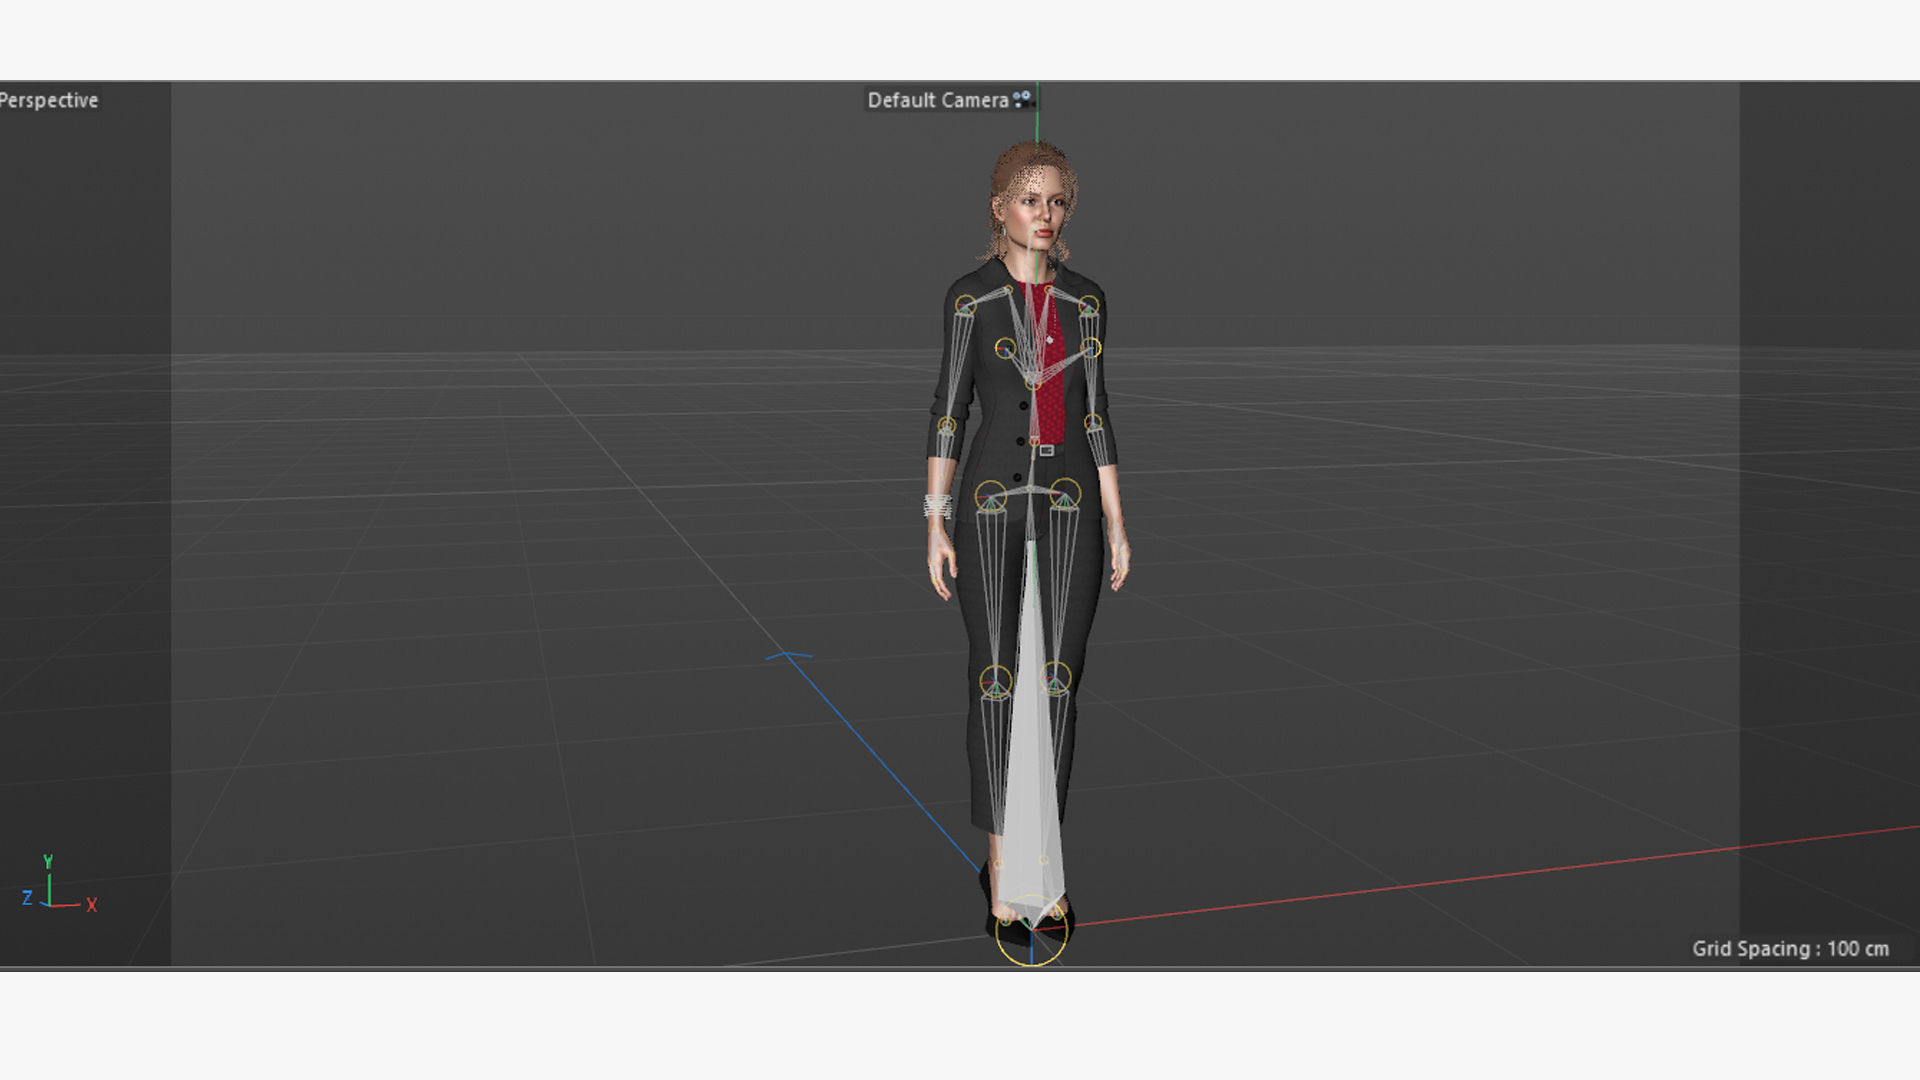Click the red X axis gizmo label
This screenshot has width=1920, height=1080.
point(91,905)
